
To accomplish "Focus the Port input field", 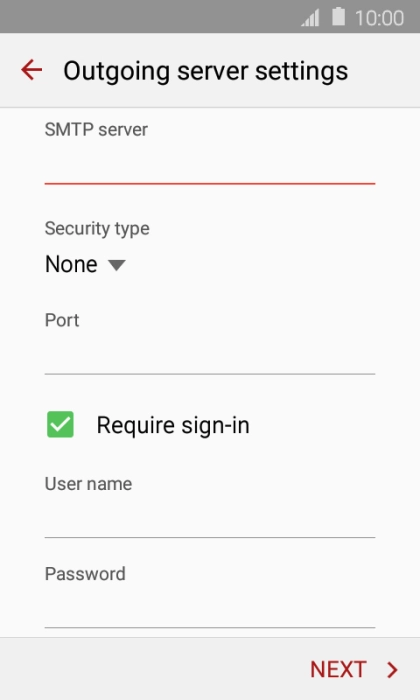I will point(210,355).
